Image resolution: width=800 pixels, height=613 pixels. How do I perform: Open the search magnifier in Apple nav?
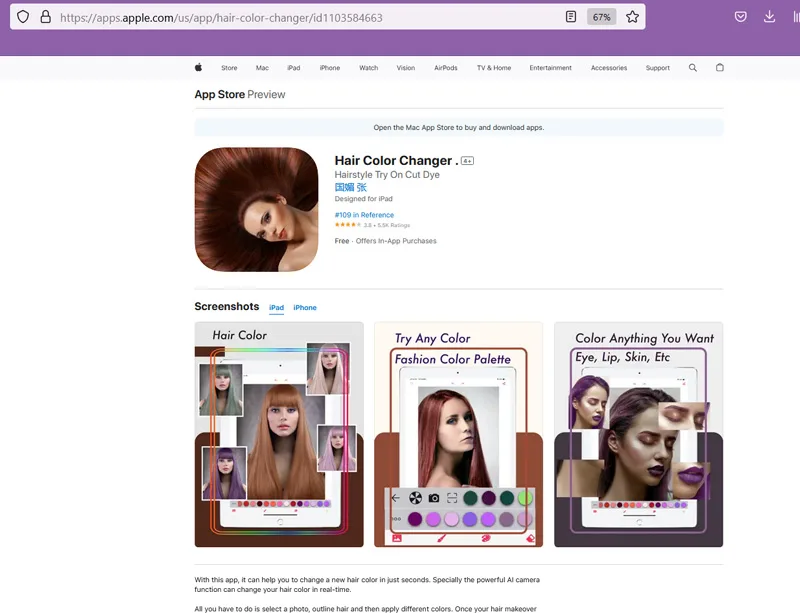(692, 67)
